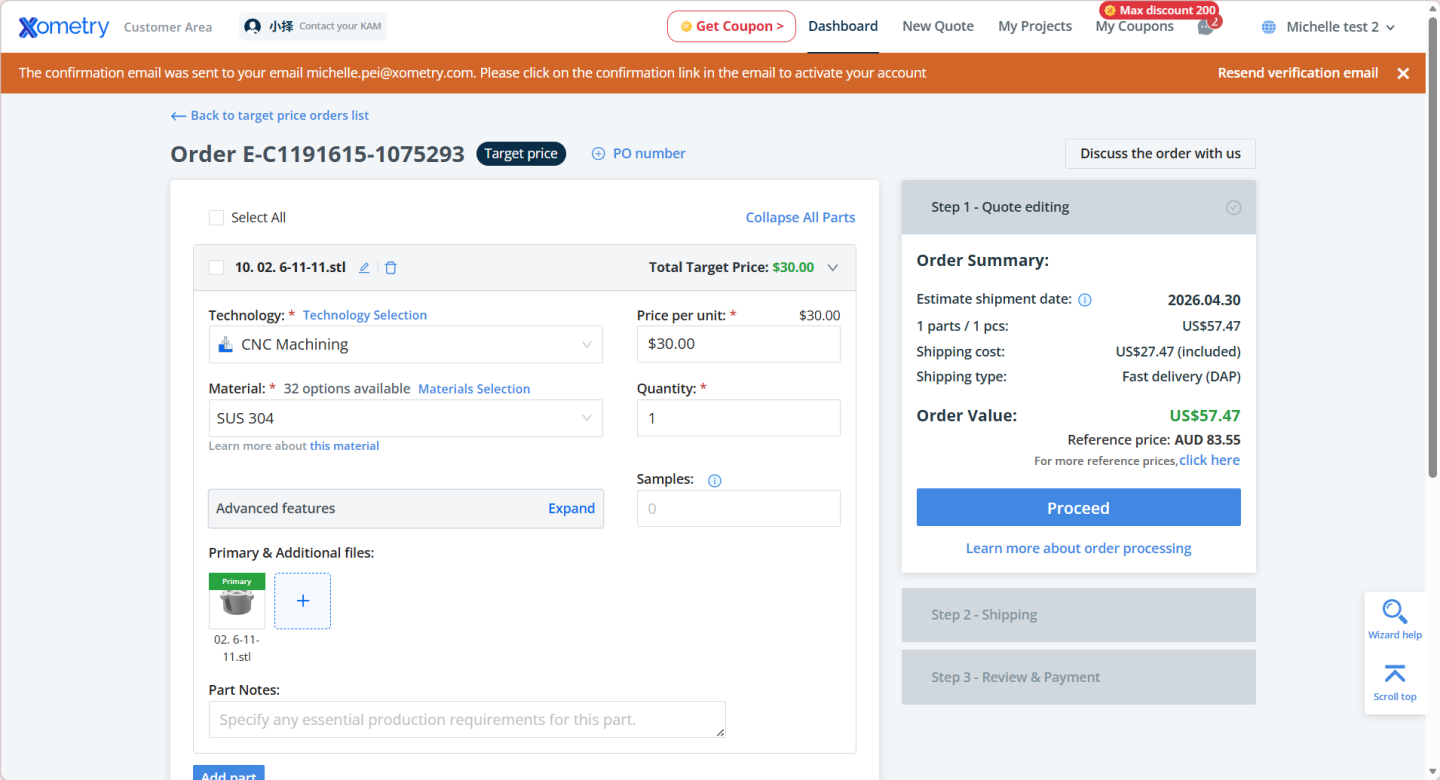Click the info icon by Estimate shipment date
The height and width of the screenshot is (780, 1440).
coord(1085,300)
